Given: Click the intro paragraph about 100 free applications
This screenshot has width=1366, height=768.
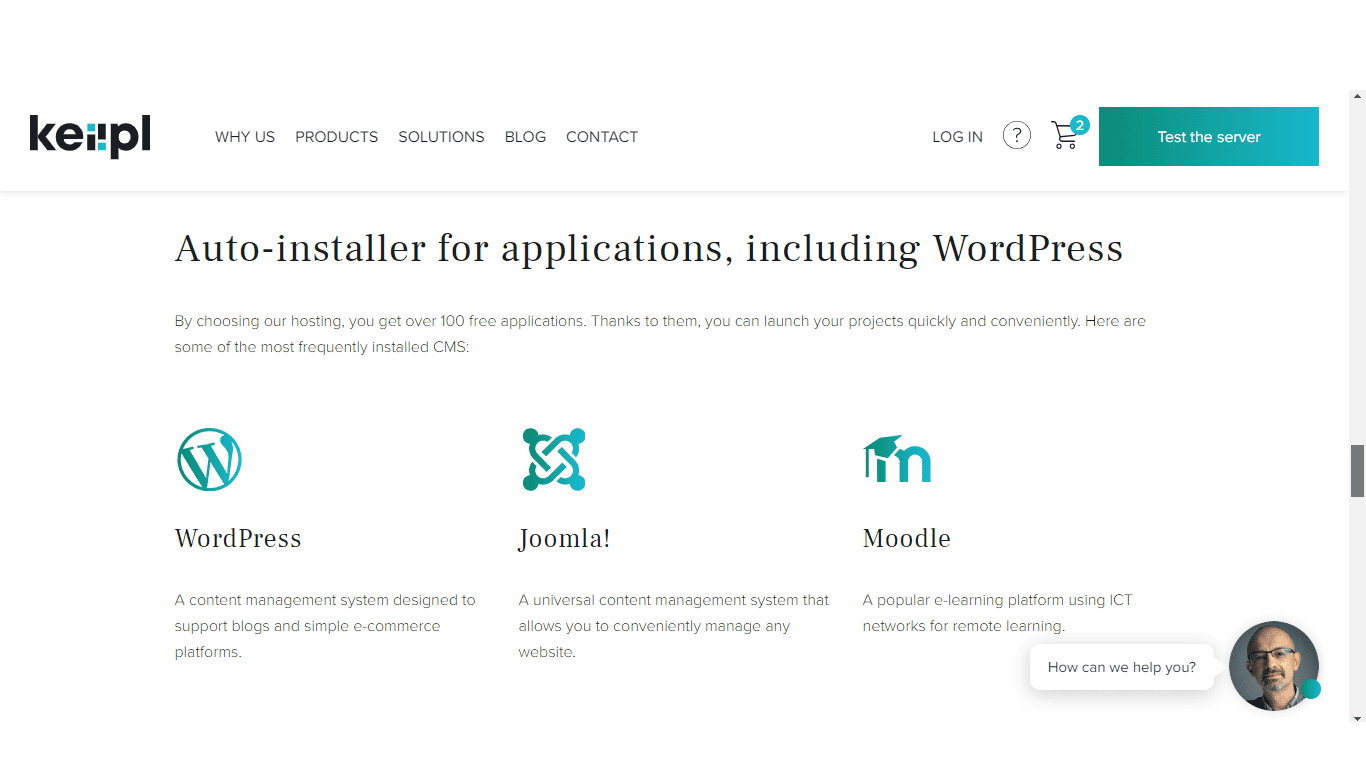Looking at the screenshot, I should [x=660, y=334].
